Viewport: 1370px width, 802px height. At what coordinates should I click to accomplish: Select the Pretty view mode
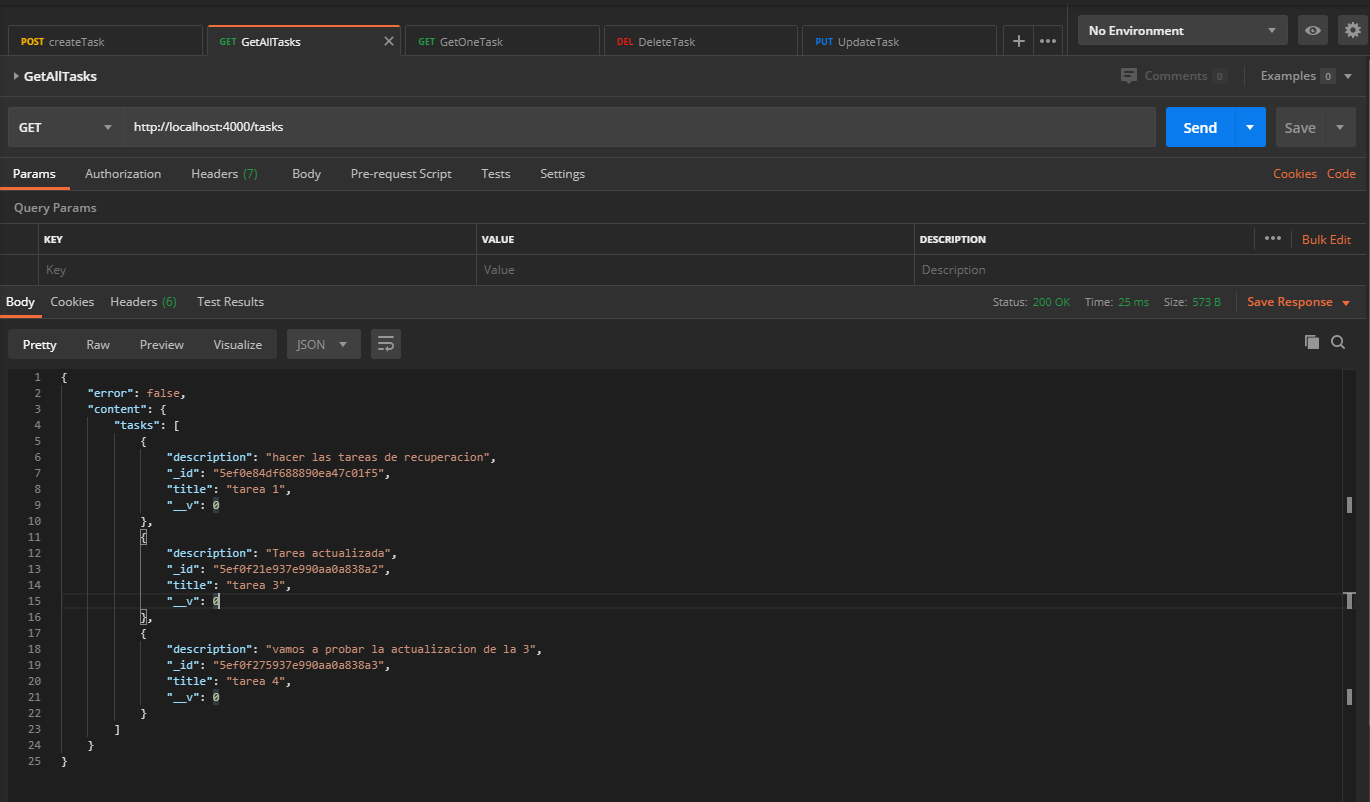[40, 344]
